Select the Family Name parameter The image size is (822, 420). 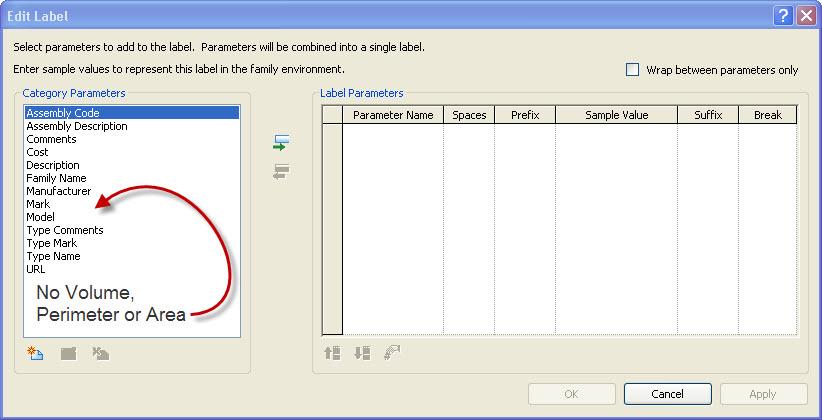pyautogui.click(x=132, y=178)
